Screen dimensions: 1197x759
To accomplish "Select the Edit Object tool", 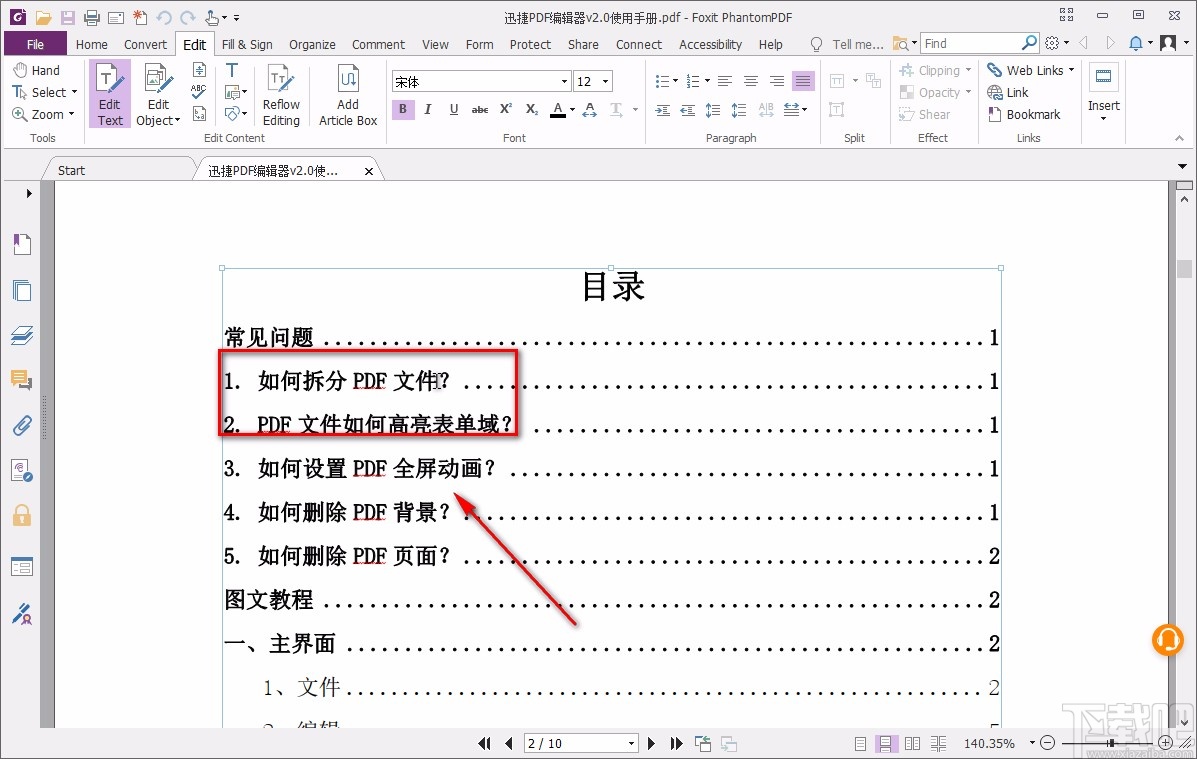I will coord(157,93).
